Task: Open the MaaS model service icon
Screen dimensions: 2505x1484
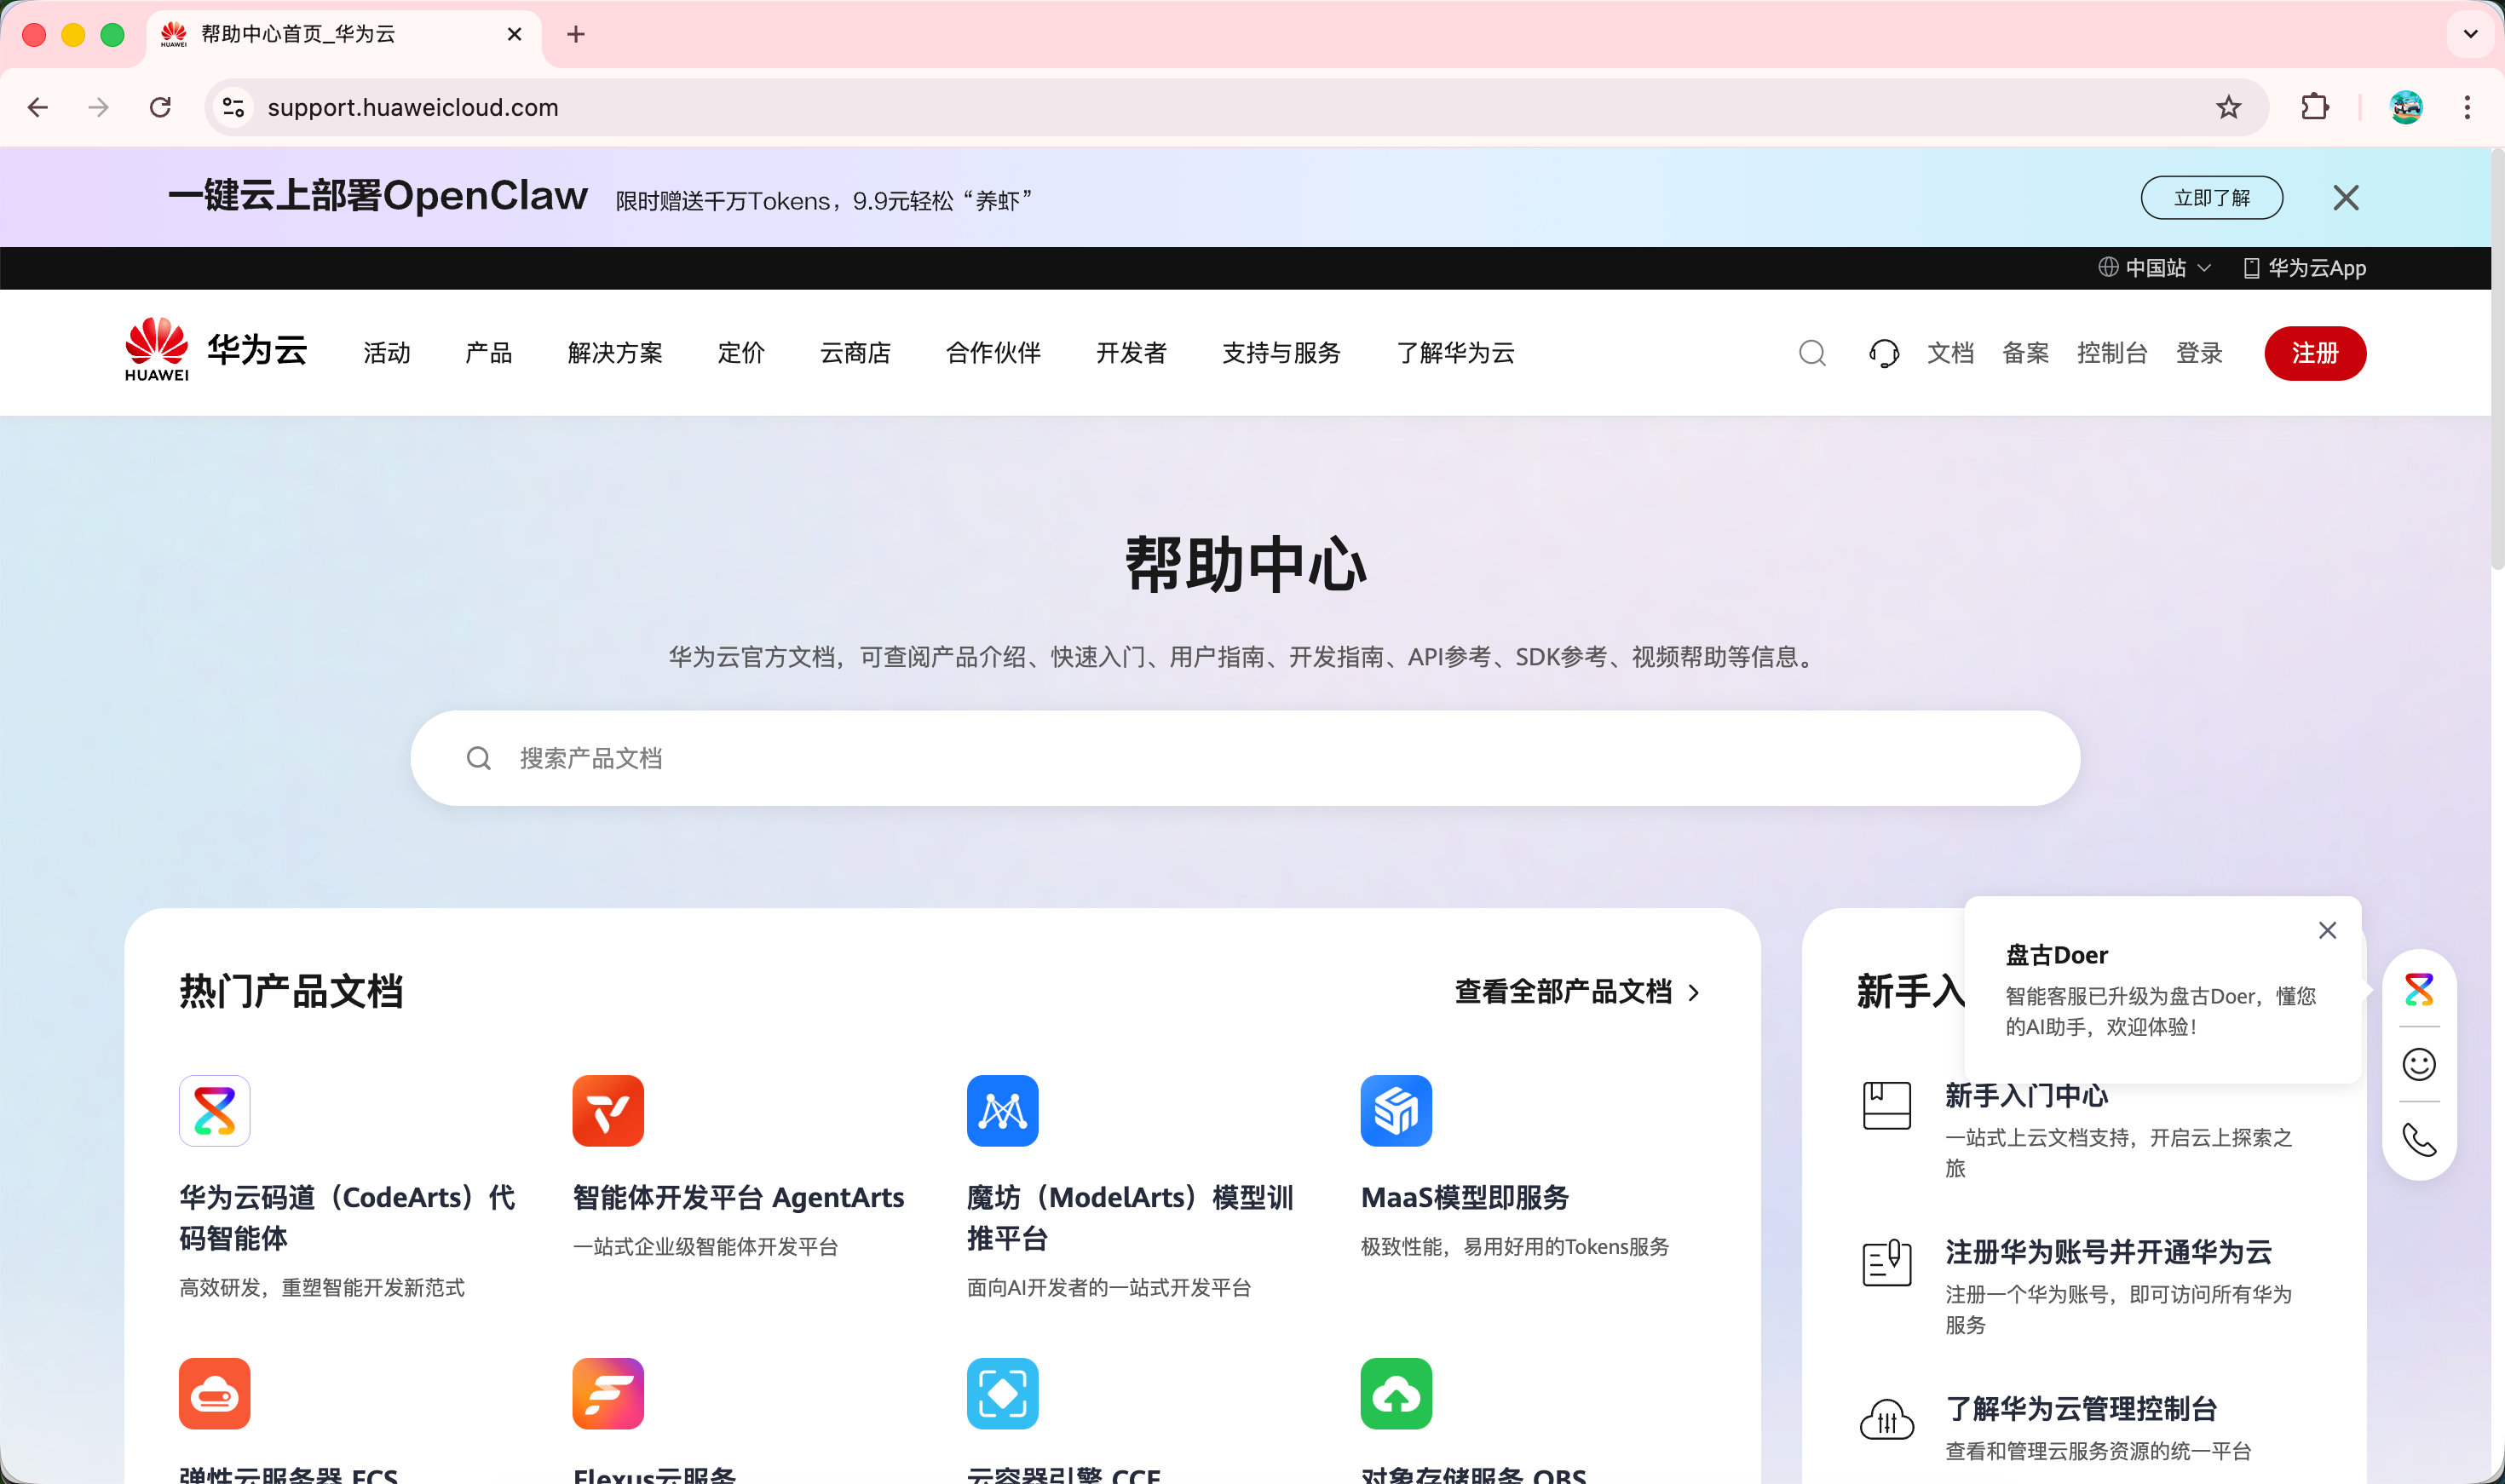Action: [1396, 1111]
